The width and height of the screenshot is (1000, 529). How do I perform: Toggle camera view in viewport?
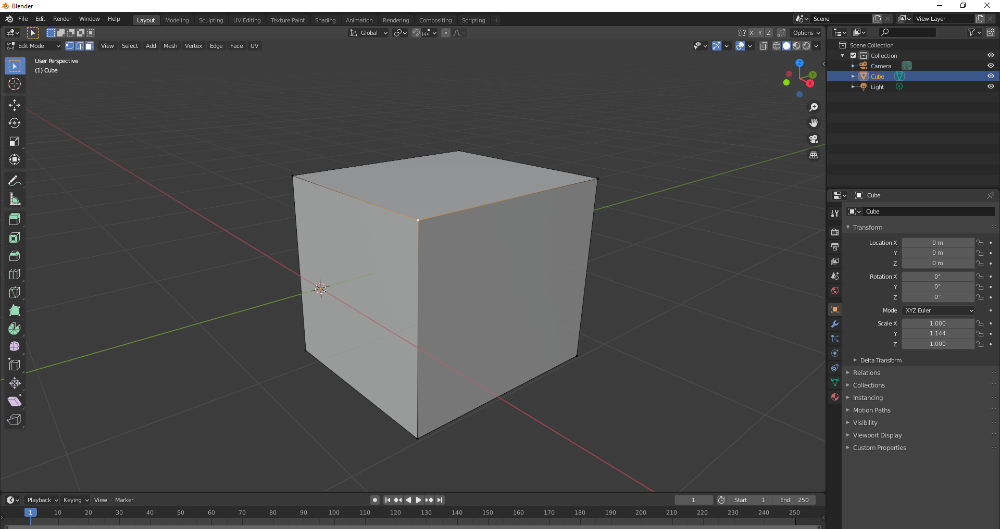(x=814, y=139)
